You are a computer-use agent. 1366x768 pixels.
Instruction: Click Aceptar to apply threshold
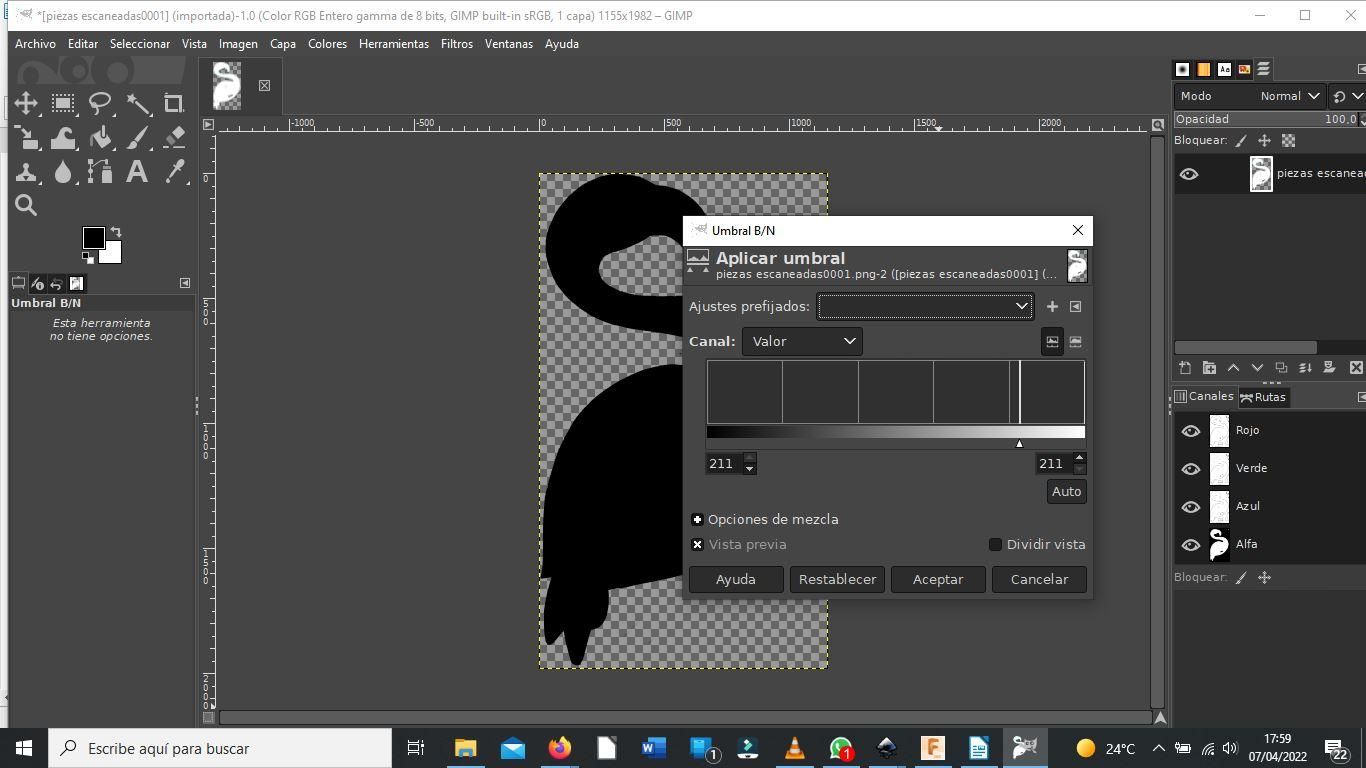938,579
